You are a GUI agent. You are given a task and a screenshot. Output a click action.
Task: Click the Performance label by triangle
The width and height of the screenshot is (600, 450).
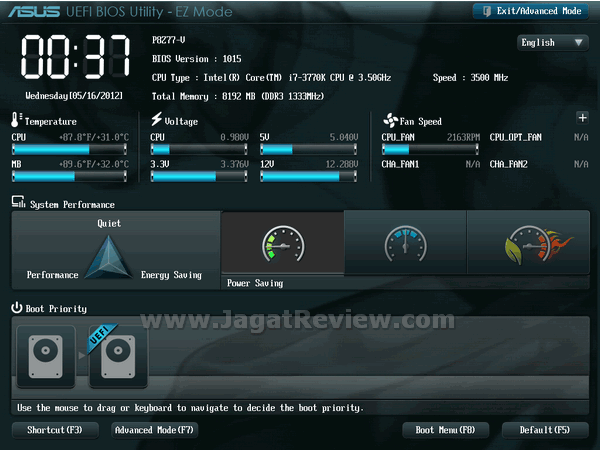(x=52, y=275)
